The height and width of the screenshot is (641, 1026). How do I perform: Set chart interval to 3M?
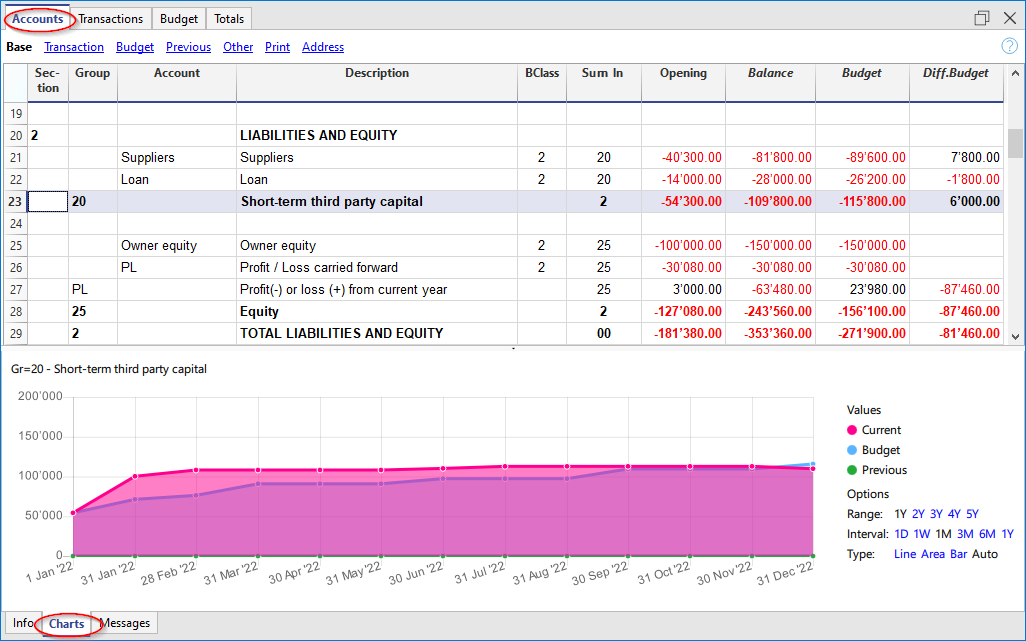click(964, 534)
